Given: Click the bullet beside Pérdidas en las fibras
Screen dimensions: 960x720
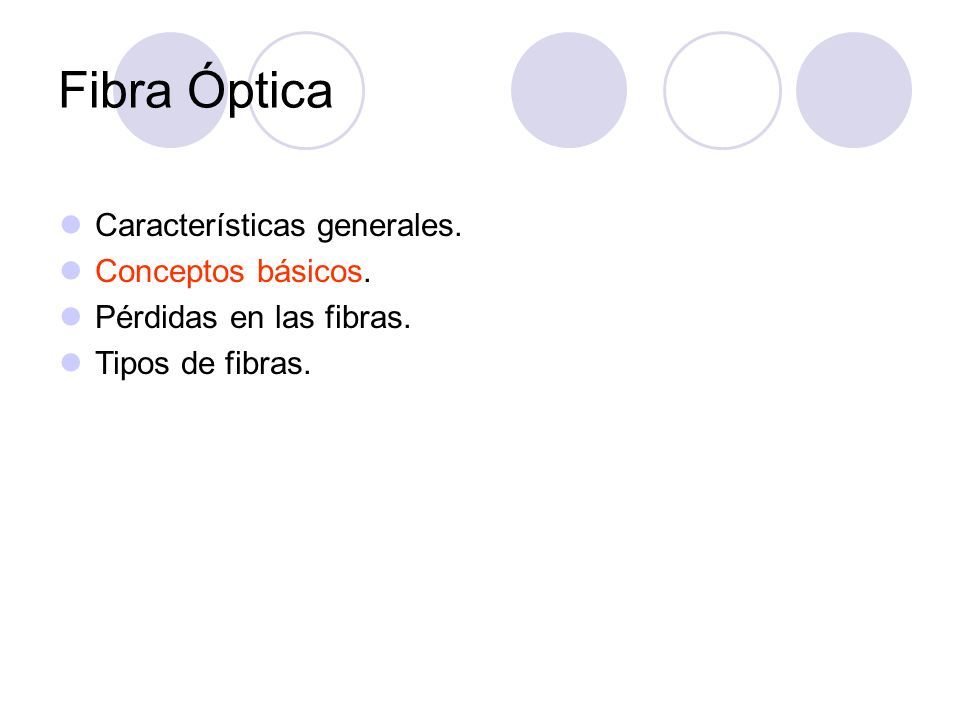Looking at the screenshot, I should tap(71, 317).
